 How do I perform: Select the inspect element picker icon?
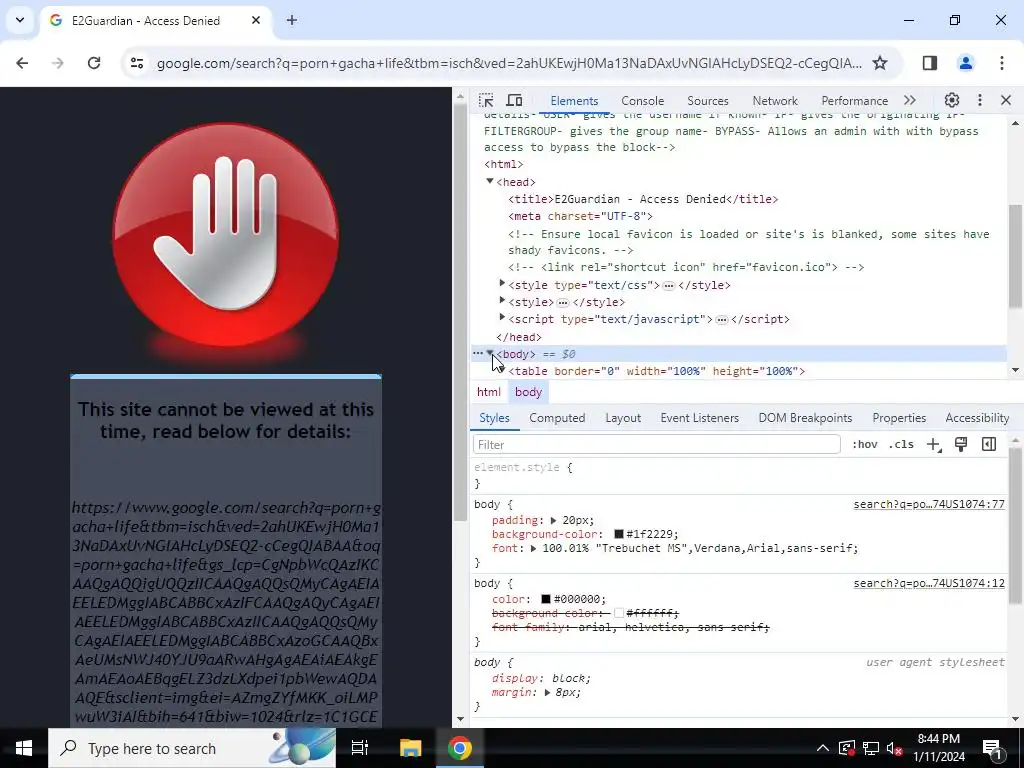click(486, 101)
